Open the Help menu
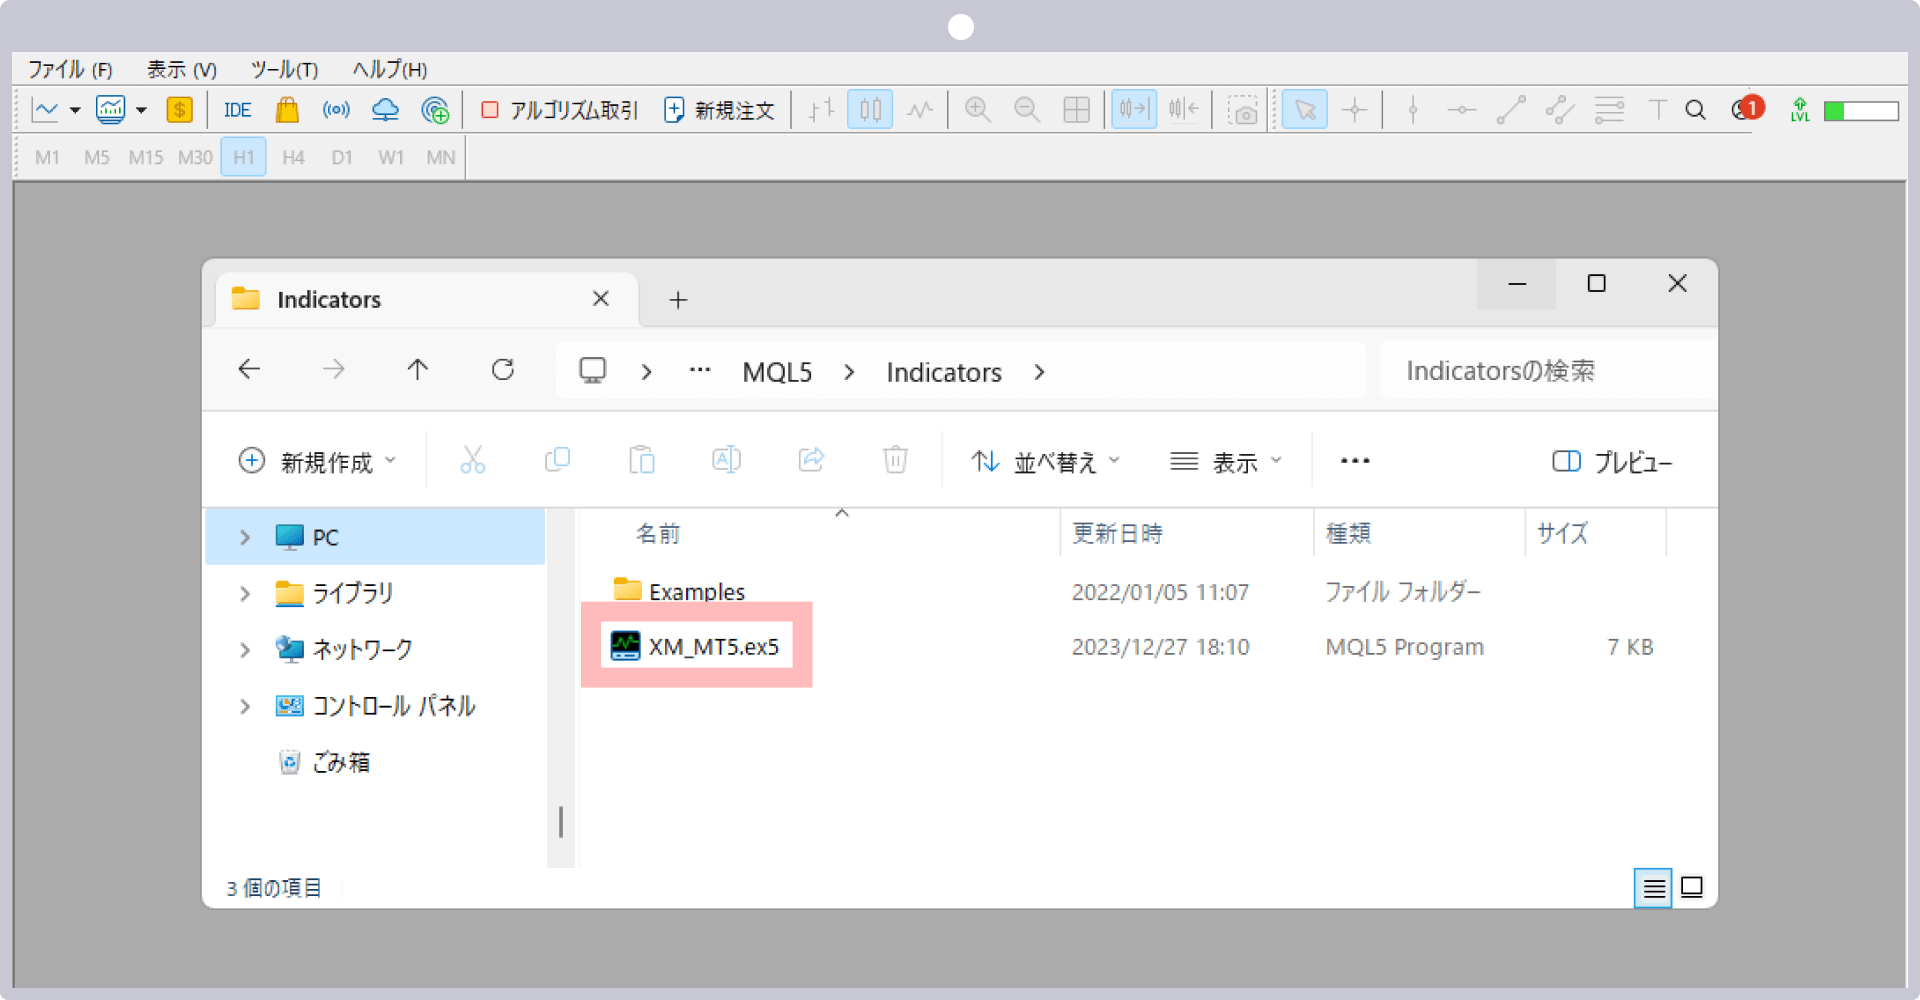This screenshot has width=1920, height=1000. pos(390,69)
